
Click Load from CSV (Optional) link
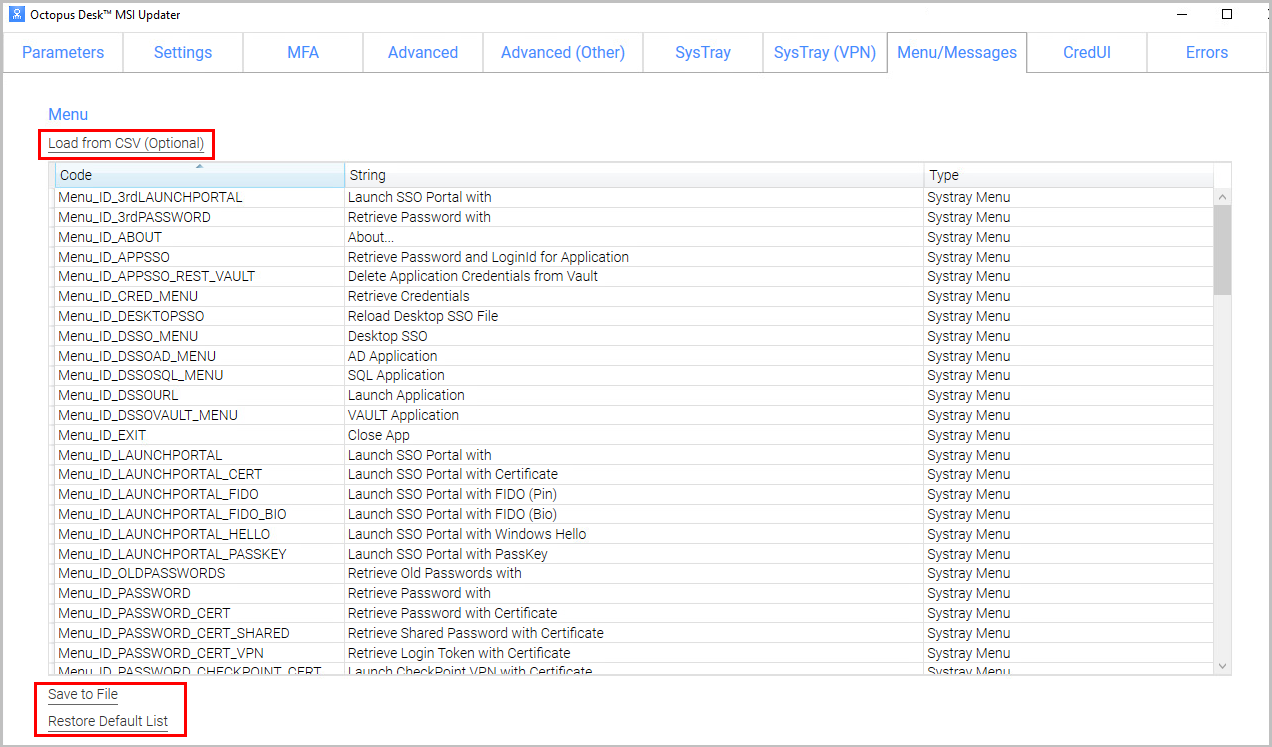tap(126, 143)
